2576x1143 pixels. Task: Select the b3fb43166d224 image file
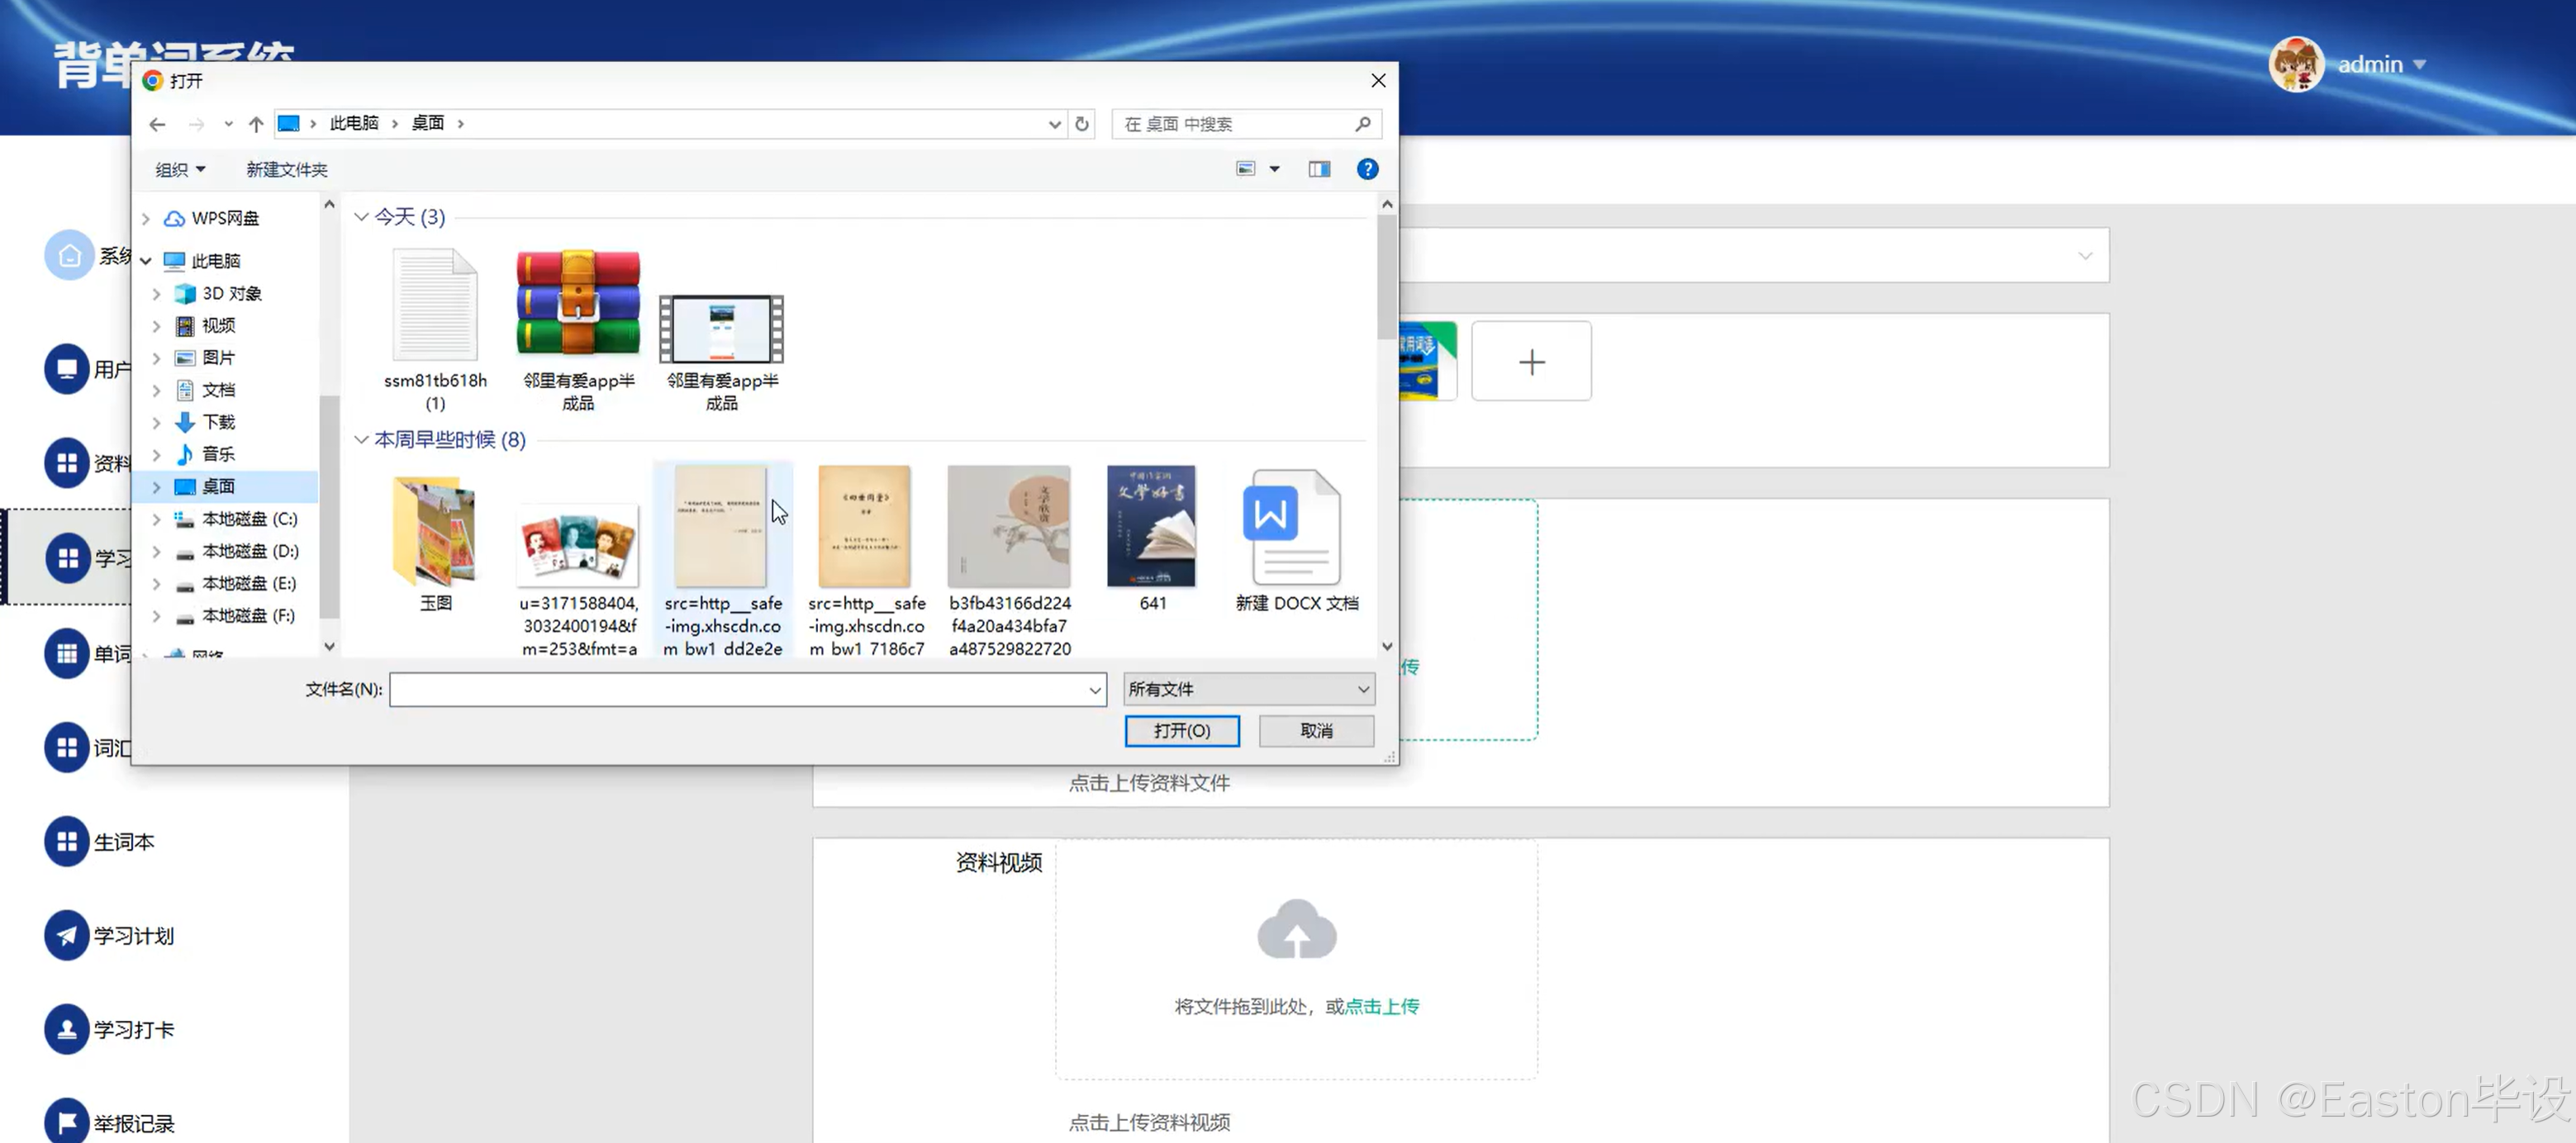click(1010, 560)
